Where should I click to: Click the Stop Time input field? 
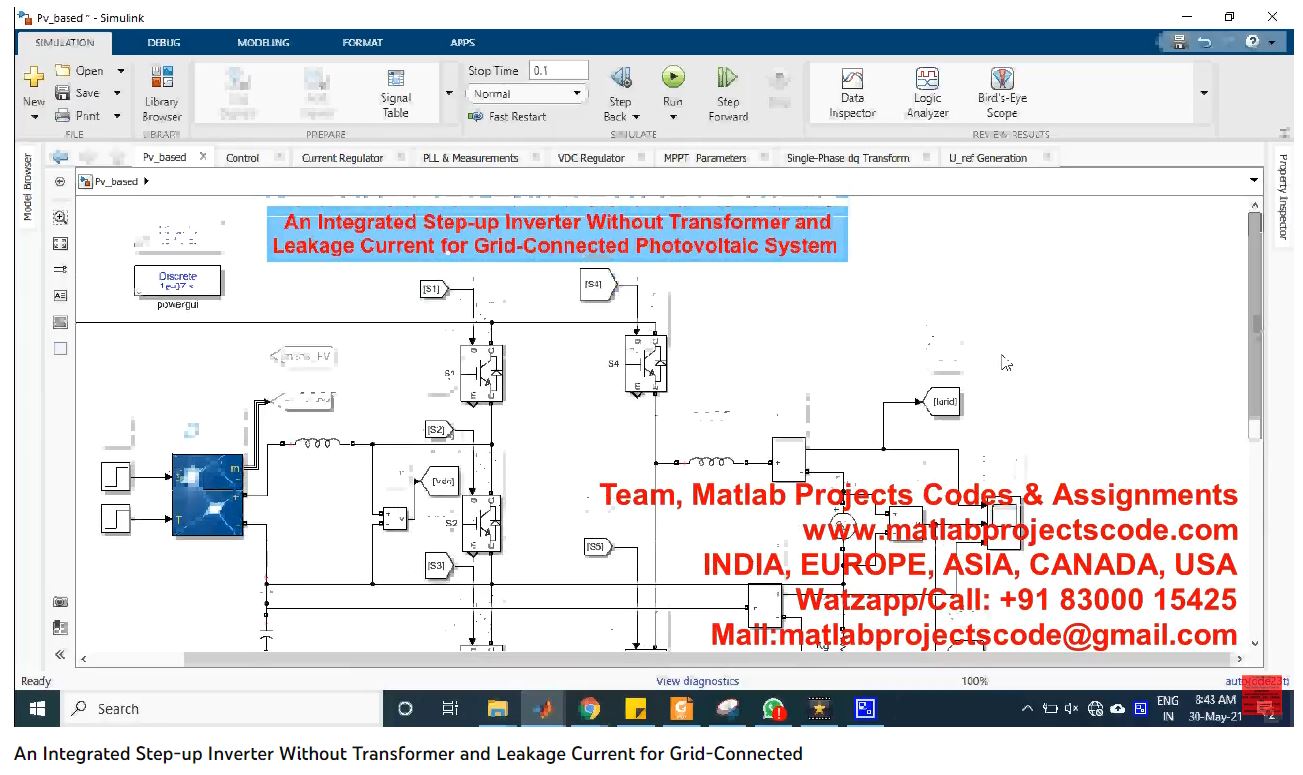point(559,71)
